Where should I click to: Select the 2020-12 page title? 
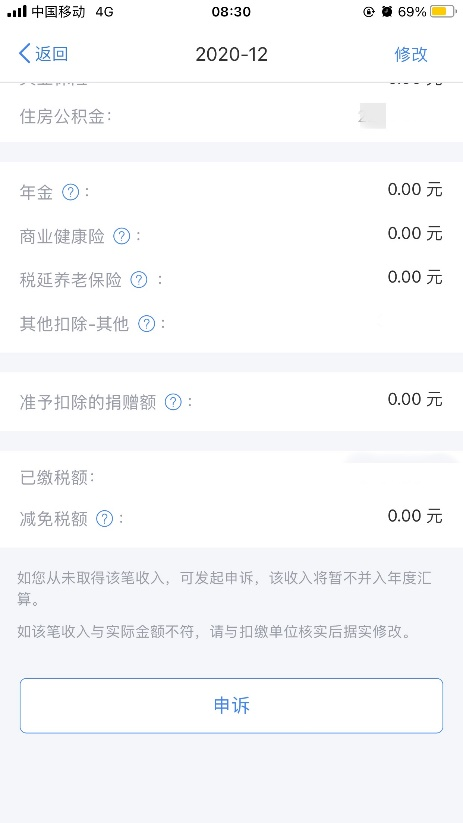[x=232, y=54]
